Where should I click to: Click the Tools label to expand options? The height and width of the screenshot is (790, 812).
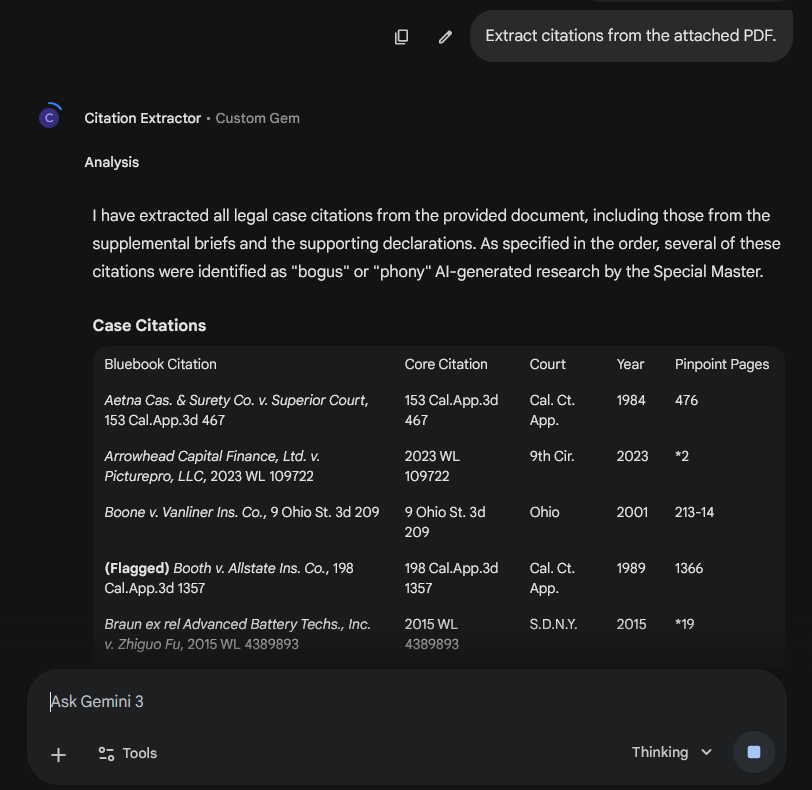coord(138,753)
